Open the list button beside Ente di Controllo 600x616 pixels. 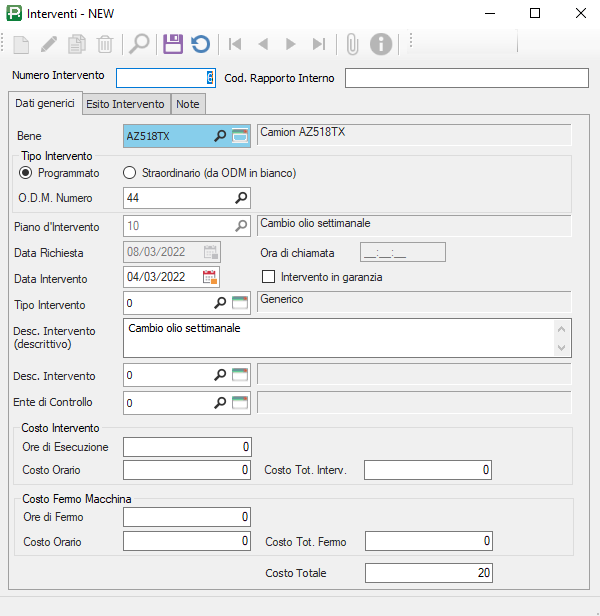point(240,402)
